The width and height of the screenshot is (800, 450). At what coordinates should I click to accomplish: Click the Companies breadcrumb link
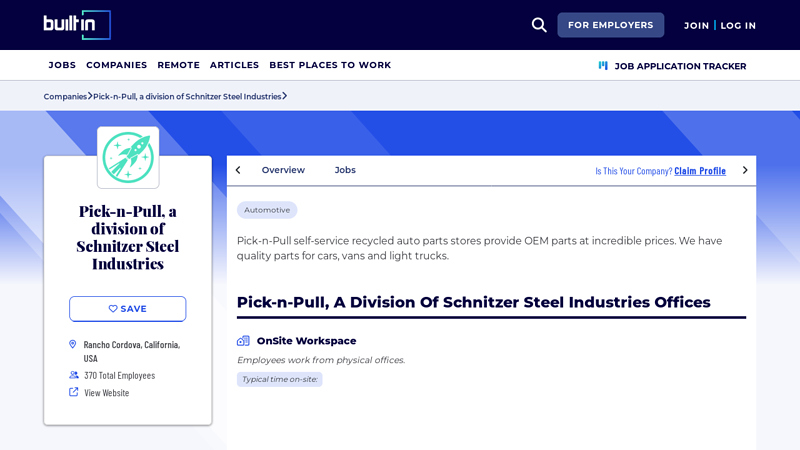tap(65, 97)
